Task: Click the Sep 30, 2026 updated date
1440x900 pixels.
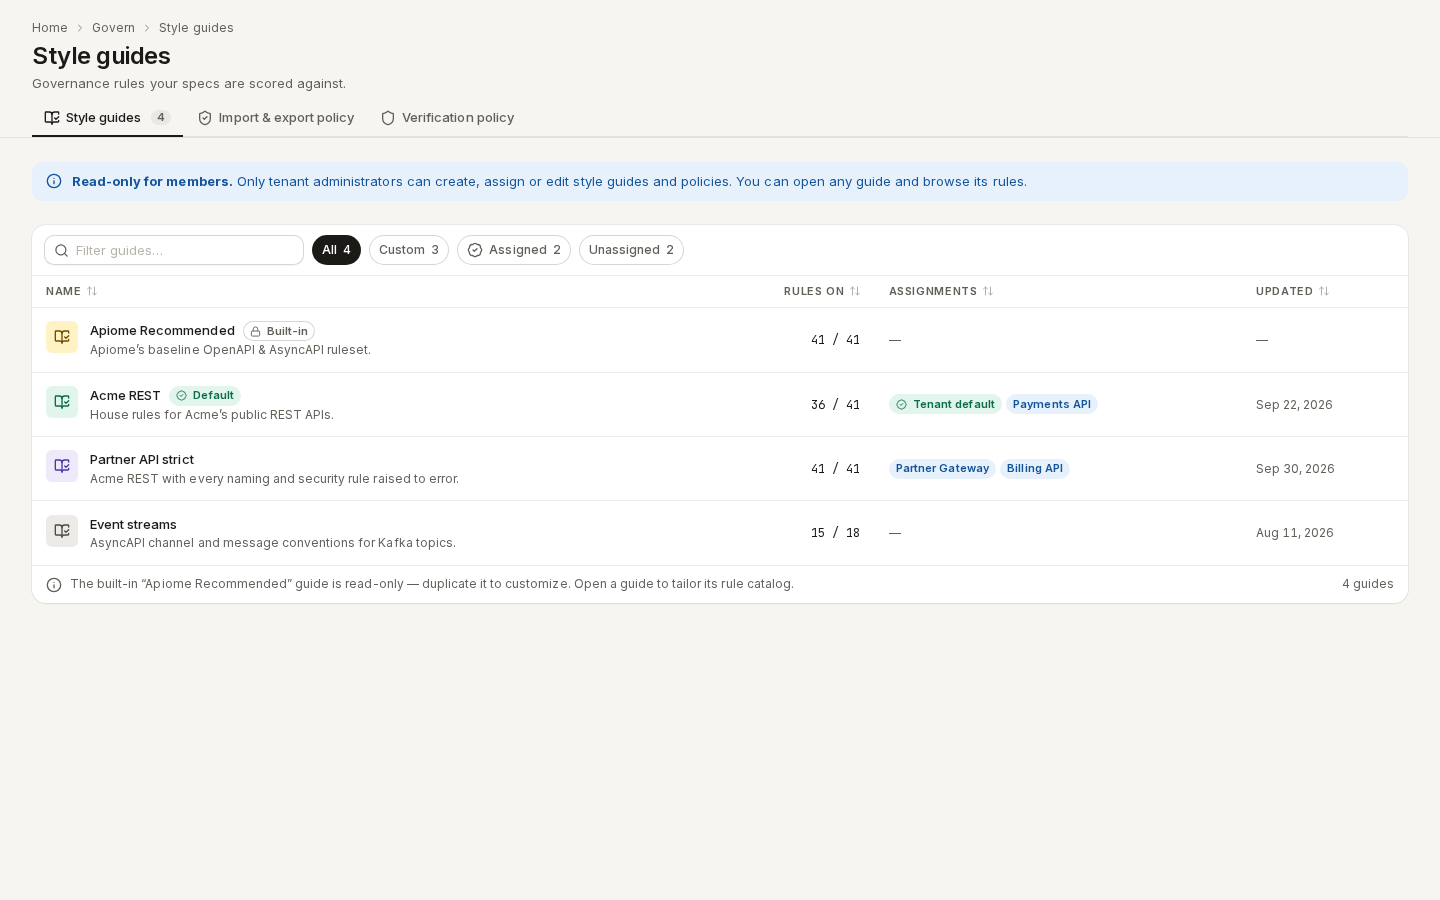Action: pos(1295,469)
